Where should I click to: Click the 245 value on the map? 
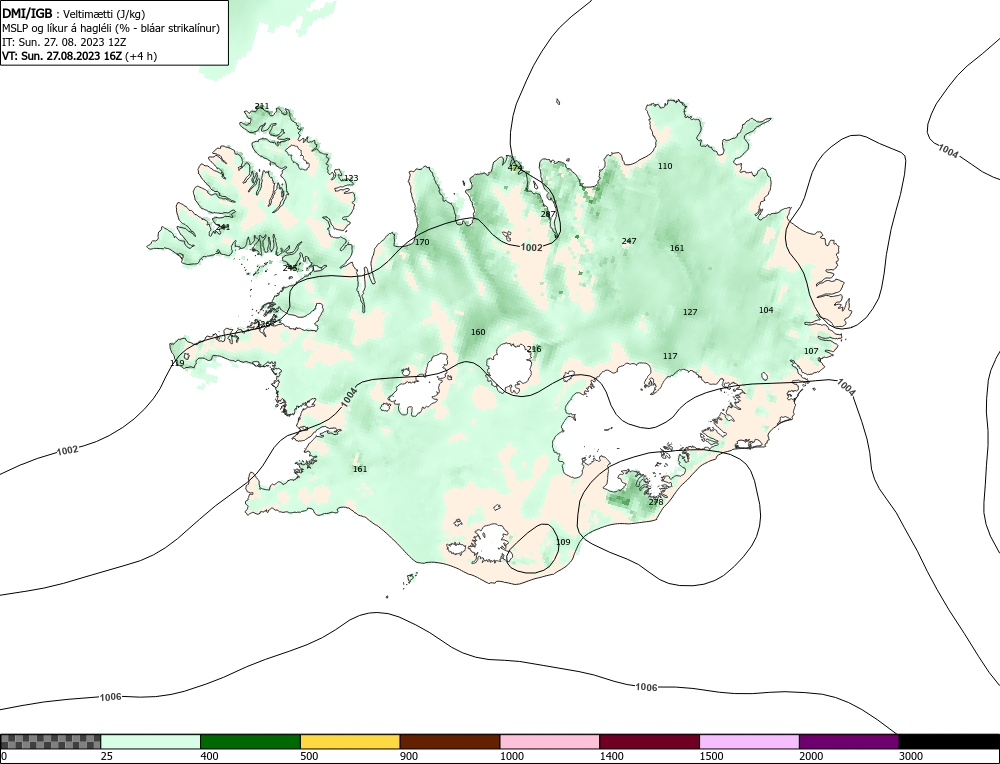(x=290, y=268)
